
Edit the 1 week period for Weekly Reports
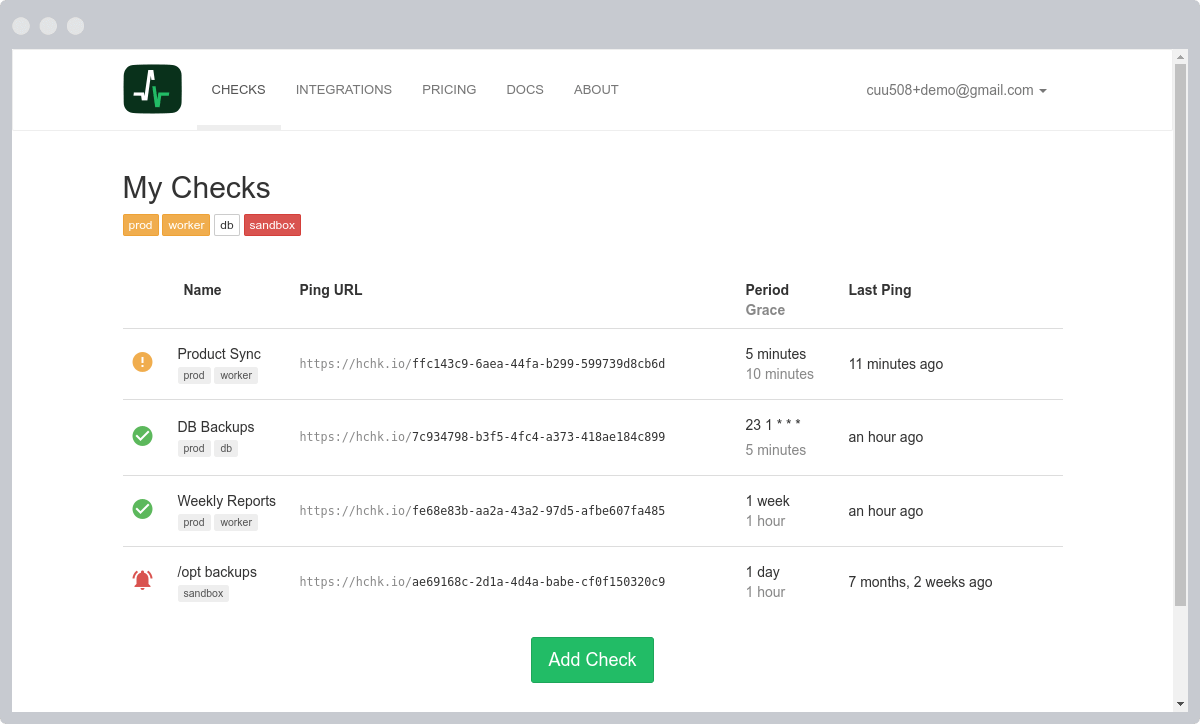click(x=767, y=501)
